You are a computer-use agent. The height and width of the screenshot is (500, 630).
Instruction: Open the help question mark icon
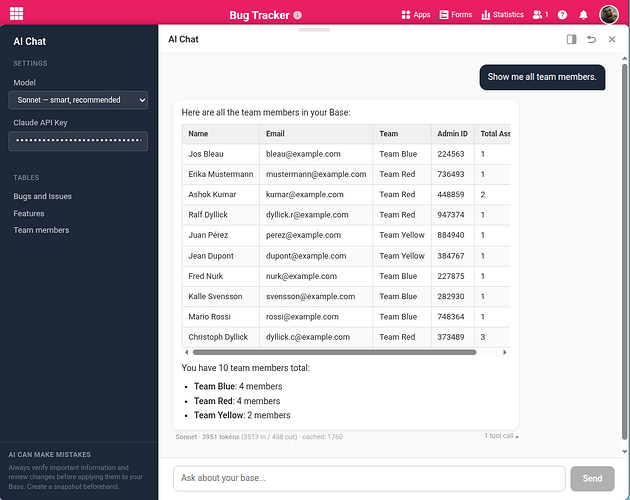click(562, 15)
